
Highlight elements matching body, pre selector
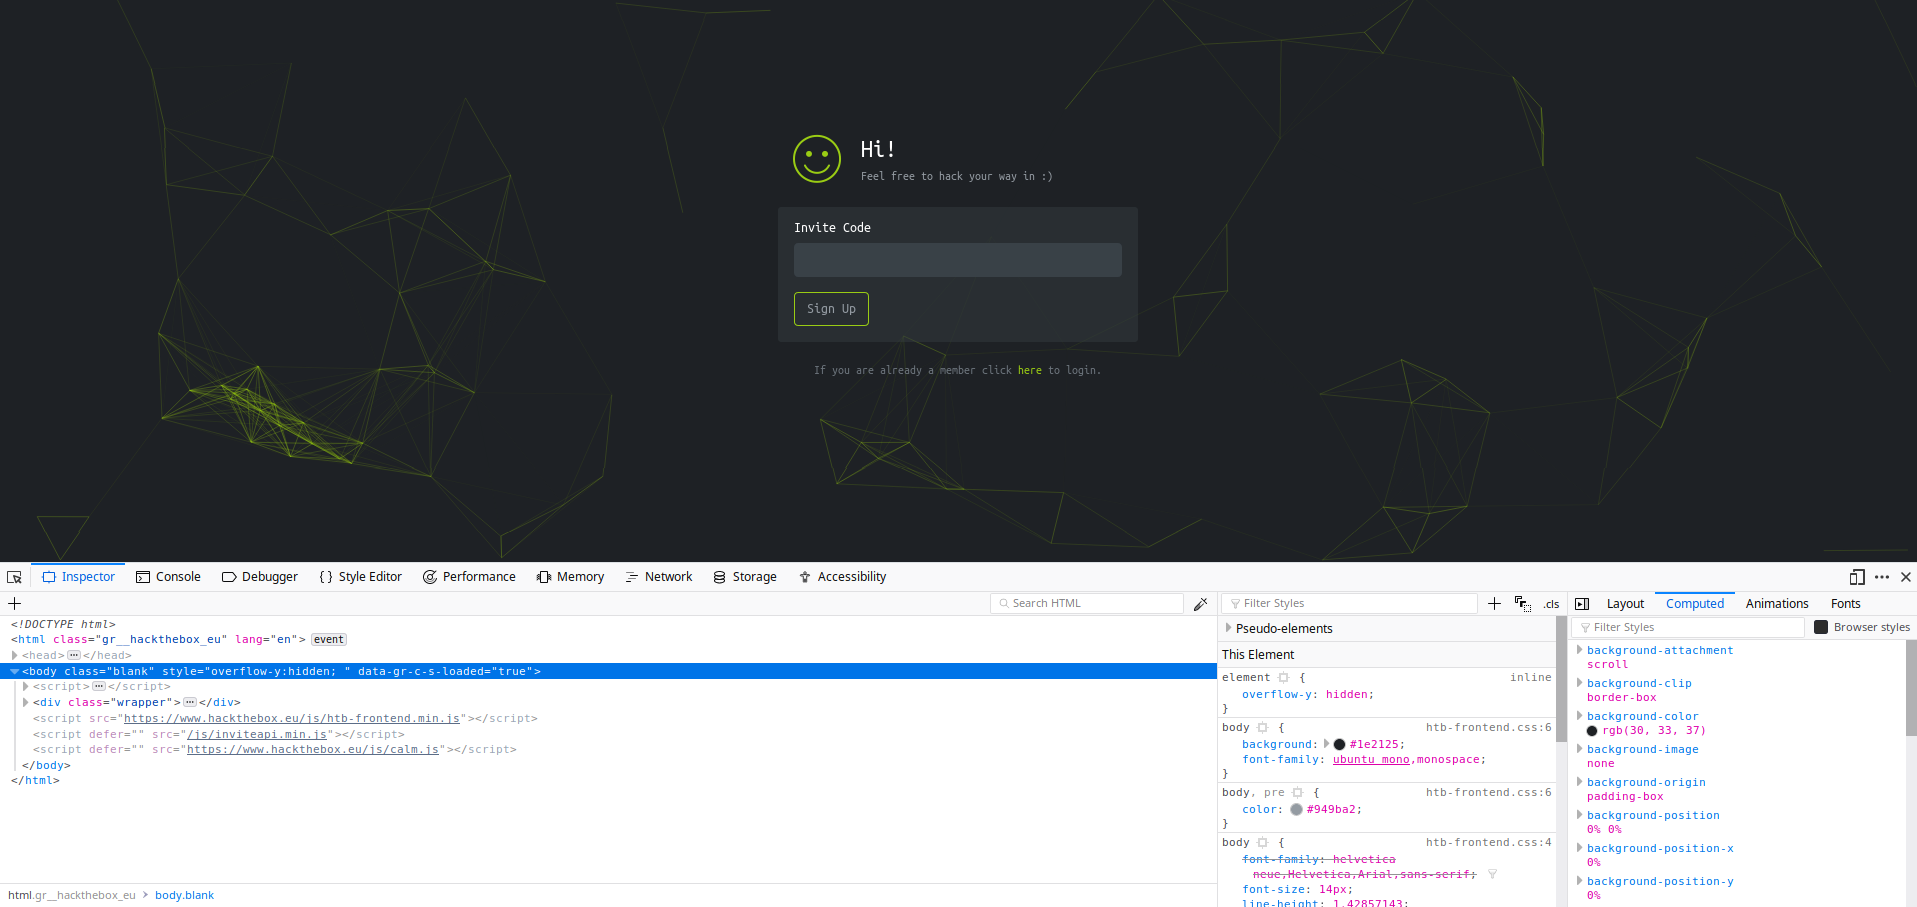[x=1298, y=793]
